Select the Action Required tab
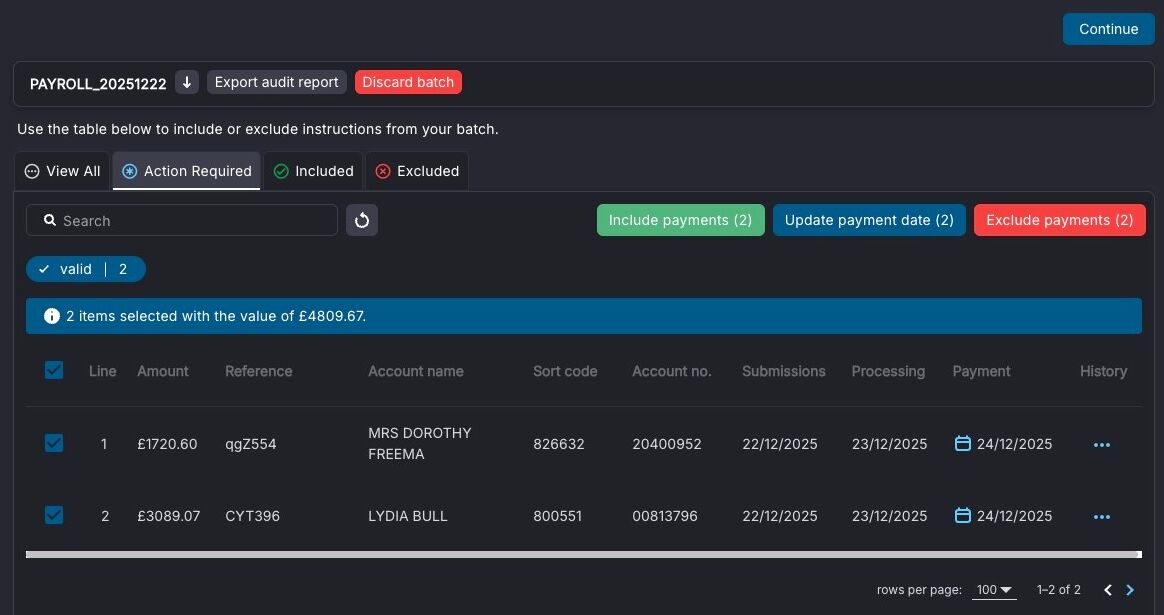 pyautogui.click(x=186, y=171)
